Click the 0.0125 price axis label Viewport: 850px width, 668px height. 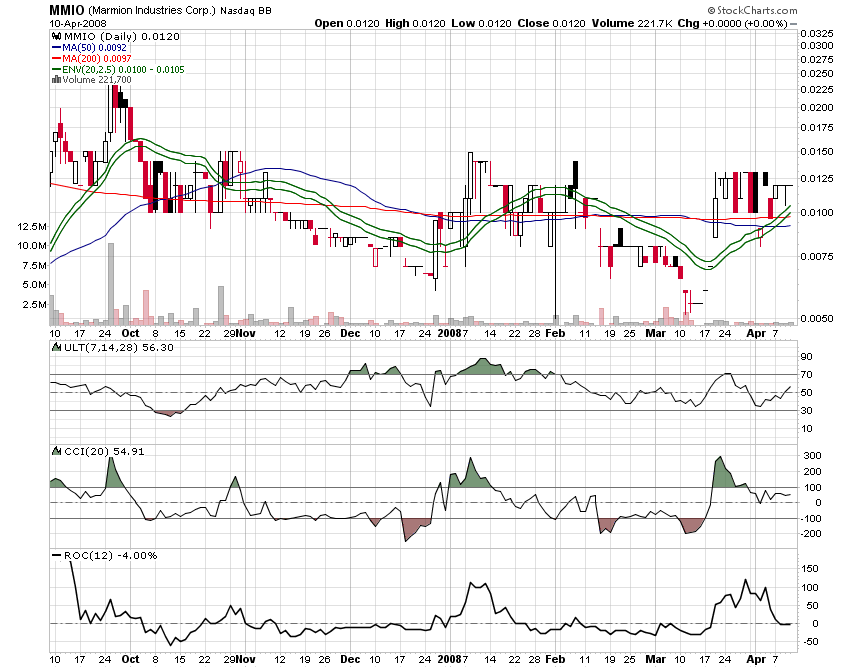click(817, 178)
